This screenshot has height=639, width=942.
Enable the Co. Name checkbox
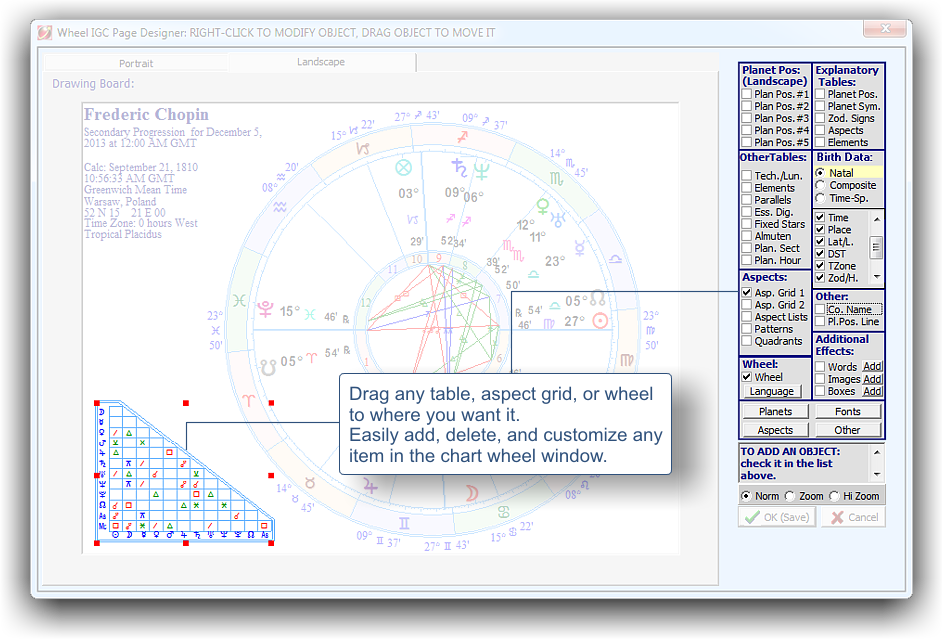[820, 309]
